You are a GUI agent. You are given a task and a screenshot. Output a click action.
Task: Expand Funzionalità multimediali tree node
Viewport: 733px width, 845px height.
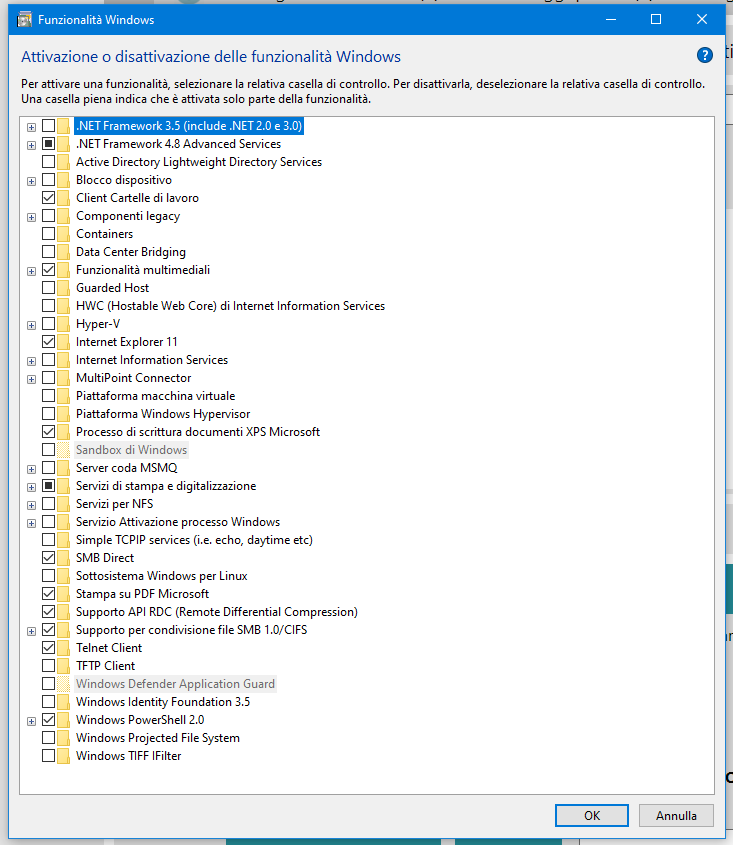pos(31,272)
